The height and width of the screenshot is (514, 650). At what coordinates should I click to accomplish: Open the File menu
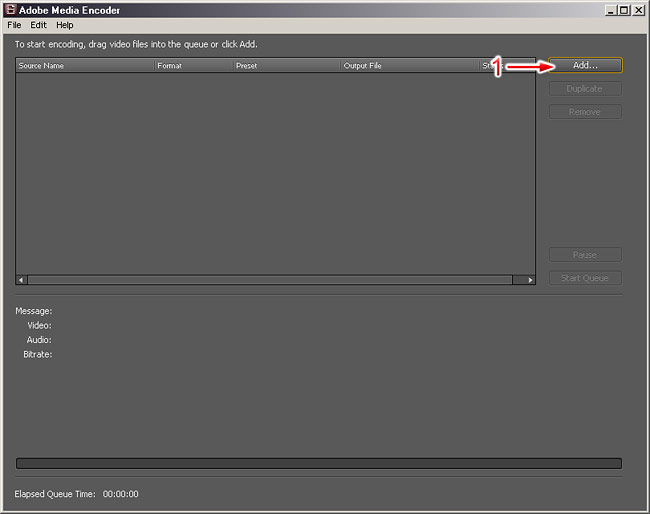click(x=14, y=25)
